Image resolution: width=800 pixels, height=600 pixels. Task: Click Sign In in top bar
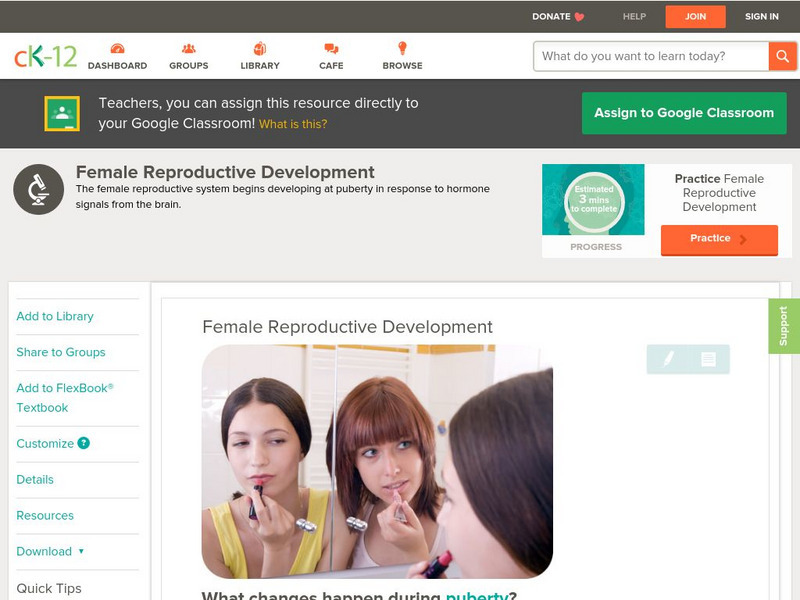click(761, 17)
